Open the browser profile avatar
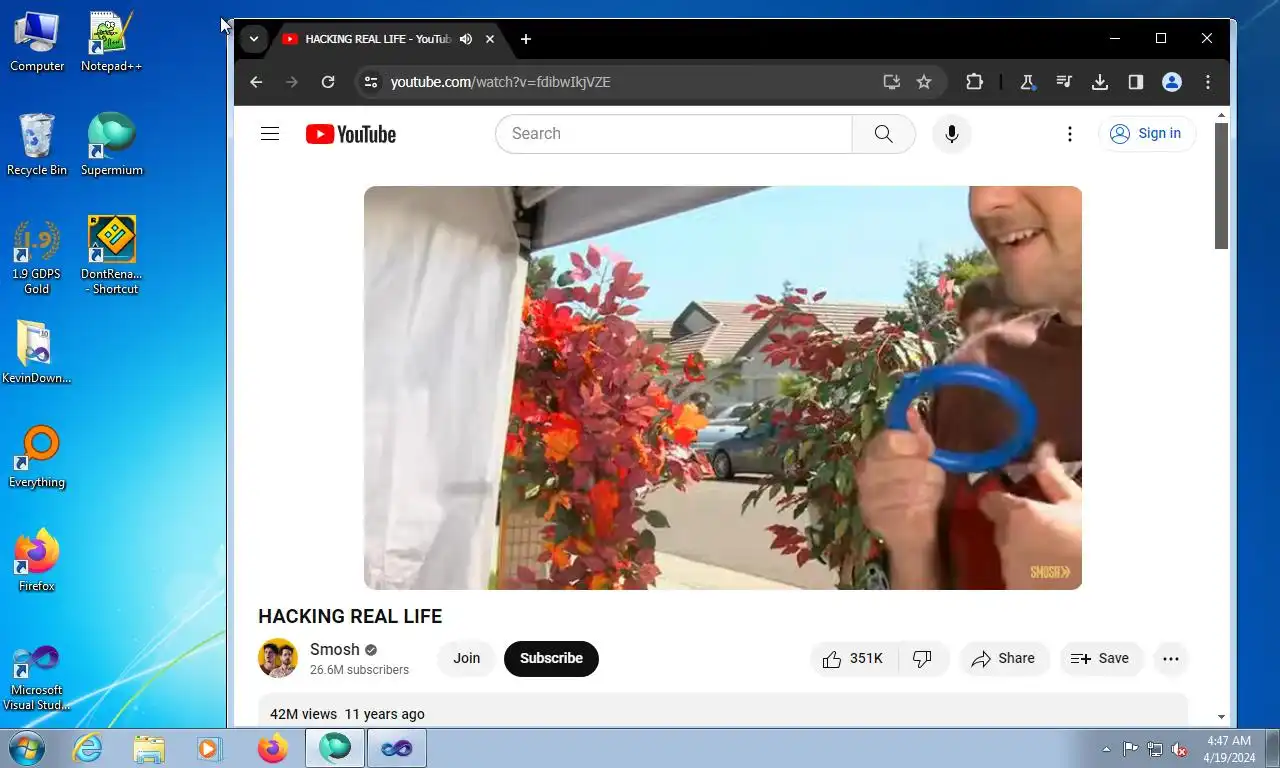Viewport: 1280px width, 768px height. point(1172,82)
